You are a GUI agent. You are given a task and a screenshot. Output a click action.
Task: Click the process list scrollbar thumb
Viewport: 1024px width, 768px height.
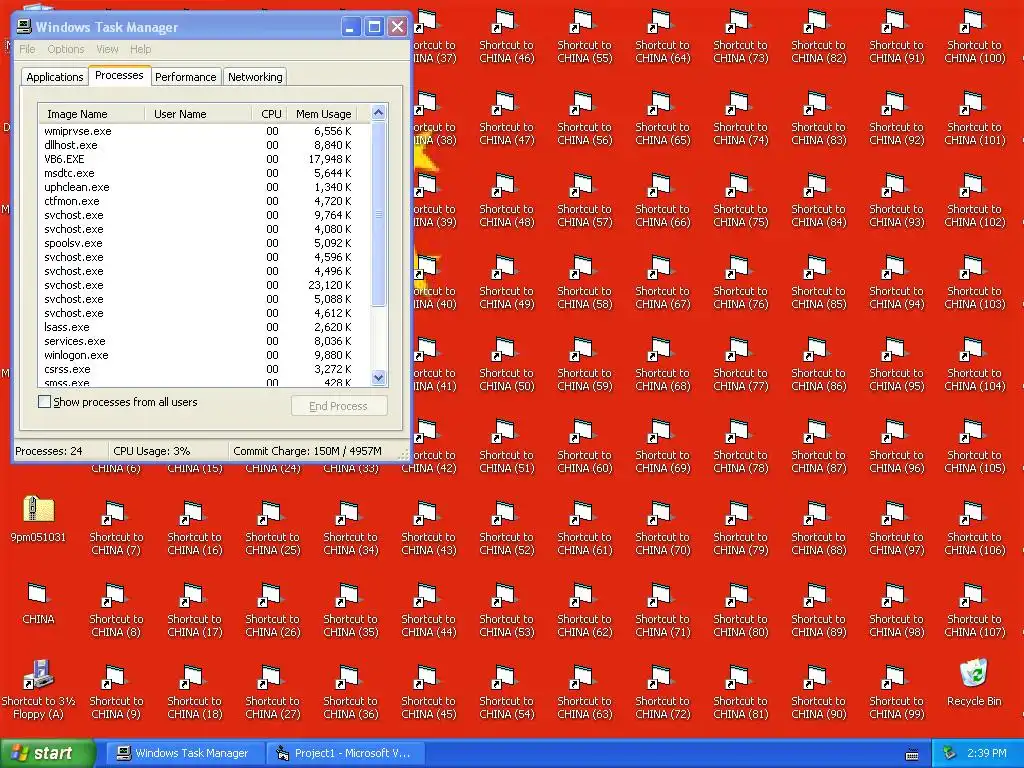(x=378, y=214)
